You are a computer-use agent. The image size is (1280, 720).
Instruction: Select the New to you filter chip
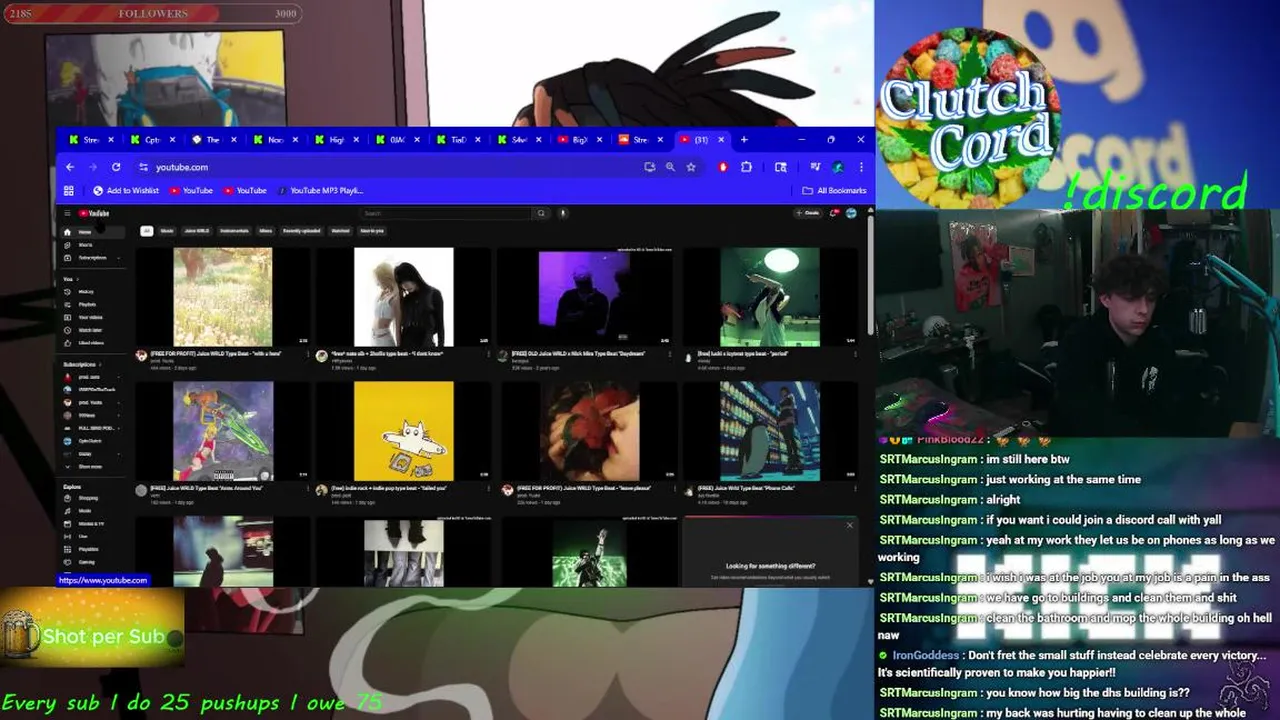372,231
